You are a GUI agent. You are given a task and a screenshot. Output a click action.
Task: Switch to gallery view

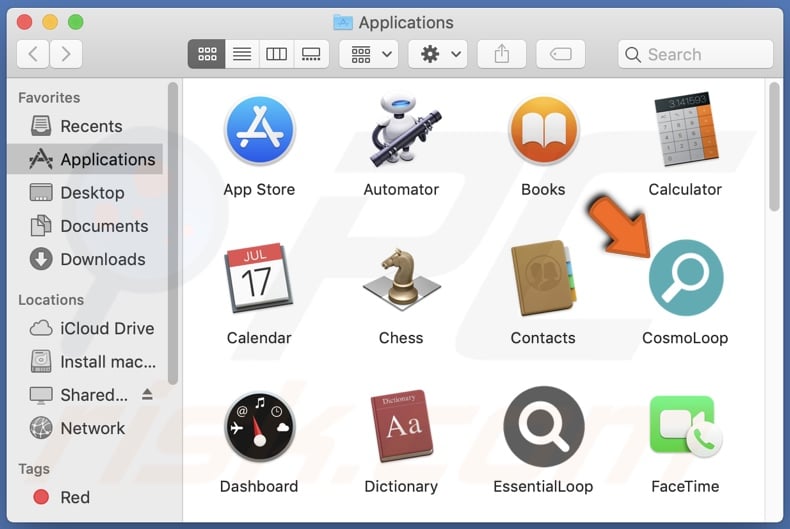(x=311, y=54)
